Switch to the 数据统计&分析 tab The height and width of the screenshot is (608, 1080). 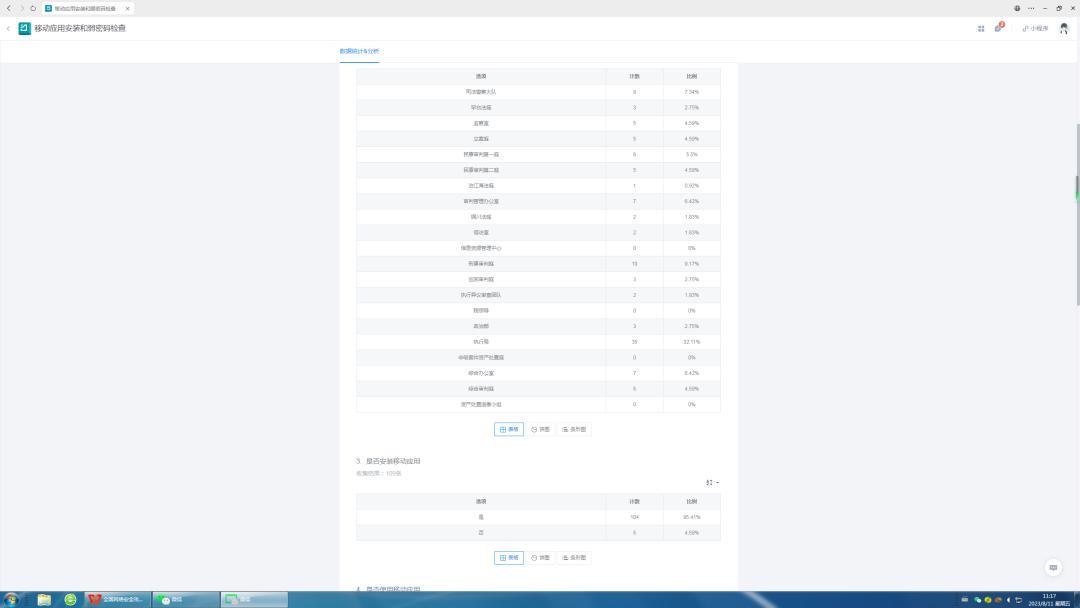[359, 51]
